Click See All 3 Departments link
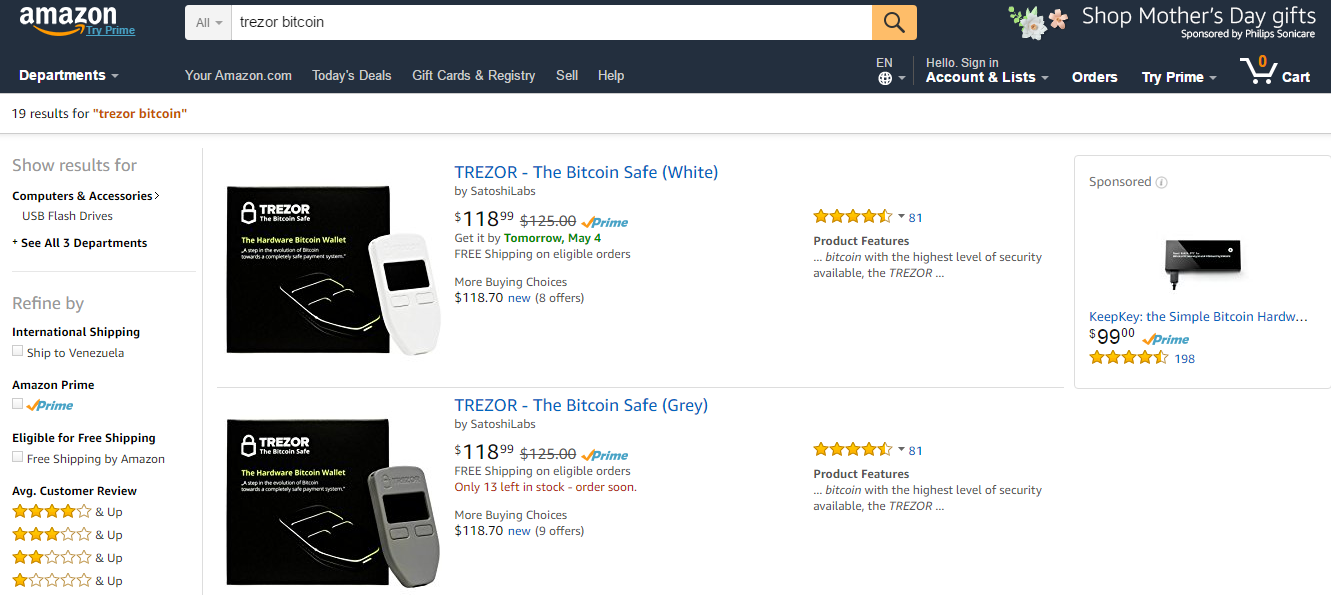Viewport: 1331px width, 595px height. (x=84, y=243)
